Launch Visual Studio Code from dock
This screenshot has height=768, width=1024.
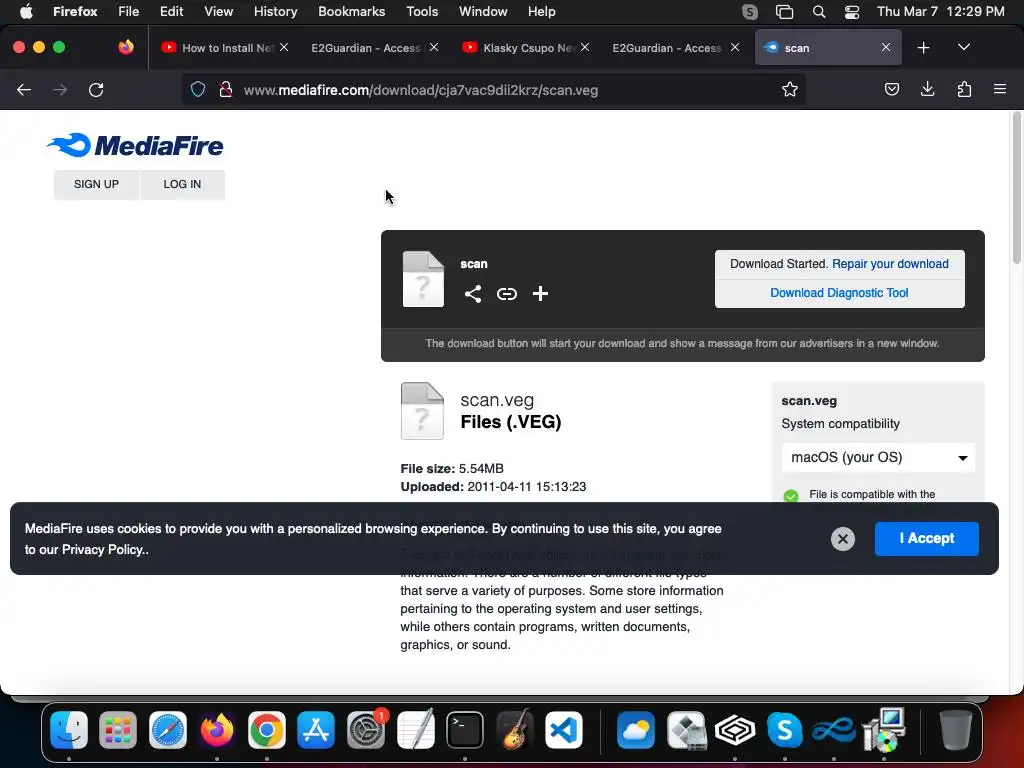564,729
